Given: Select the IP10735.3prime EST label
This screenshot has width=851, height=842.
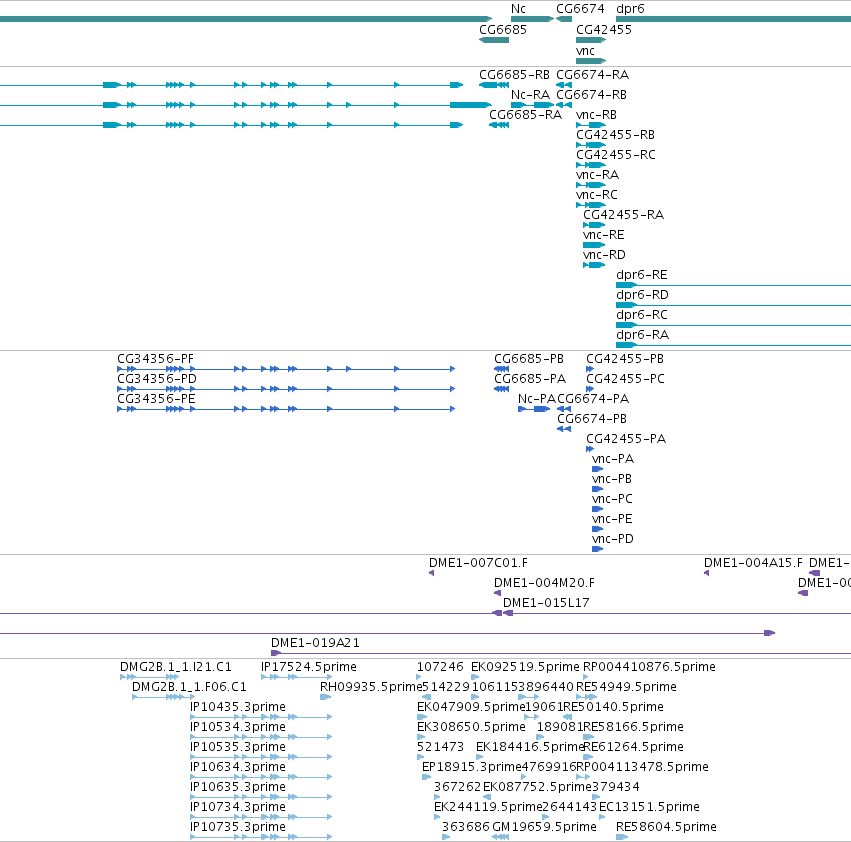Looking at the screenshot, I should coord(238,827).
